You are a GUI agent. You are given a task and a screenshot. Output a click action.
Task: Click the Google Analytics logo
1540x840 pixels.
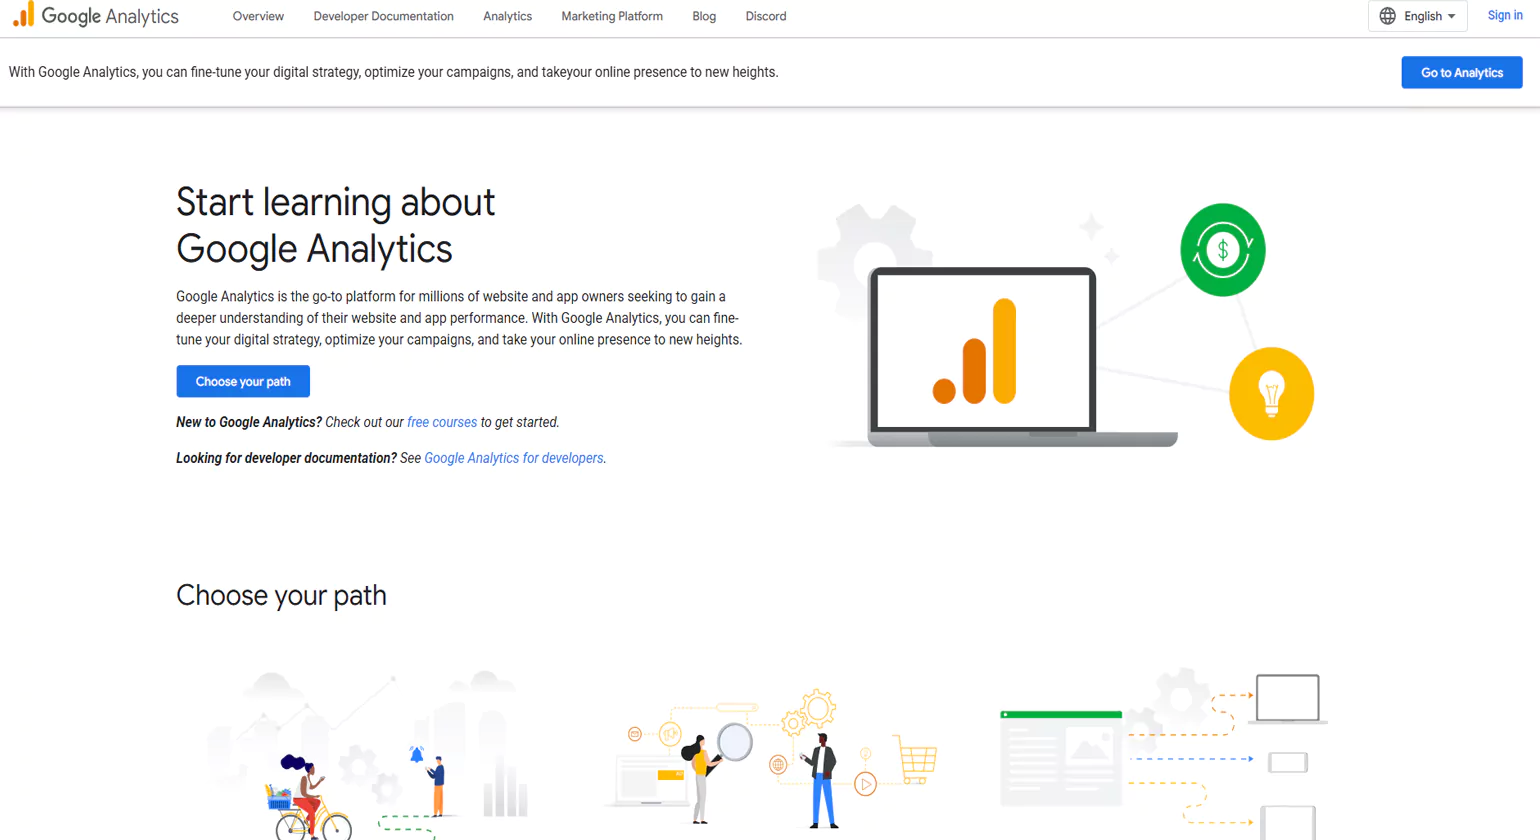pyautogui.click(x=95, y=16)
